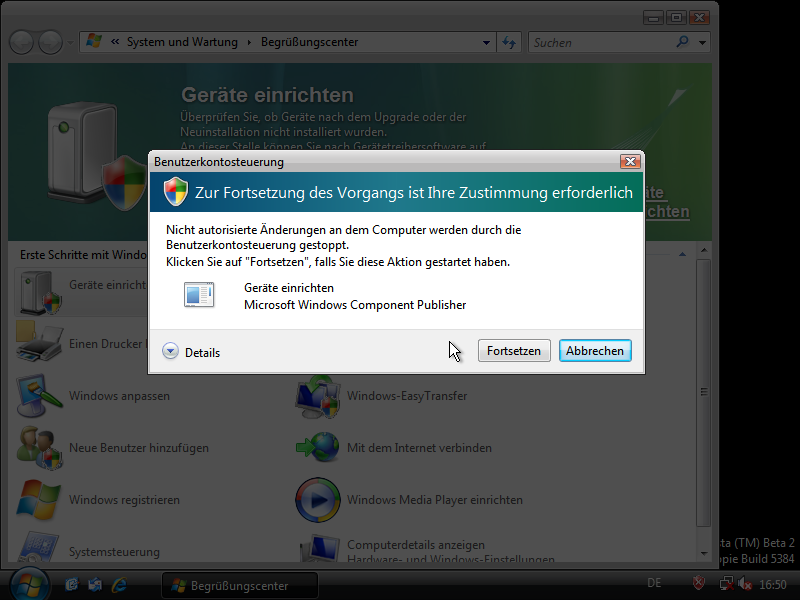This screenshot has height=600, width=800.
Task: Click the vertical scrollbar in Begrüßungscenter list
Action: (x=703, y=390)
